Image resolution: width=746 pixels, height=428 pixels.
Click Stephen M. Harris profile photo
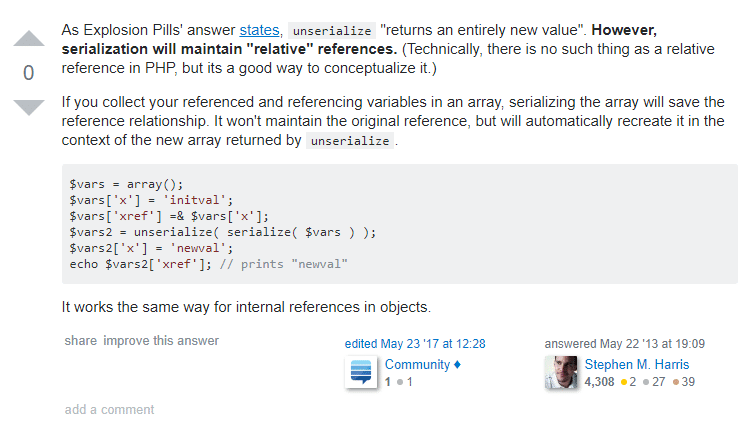(560, 372)
